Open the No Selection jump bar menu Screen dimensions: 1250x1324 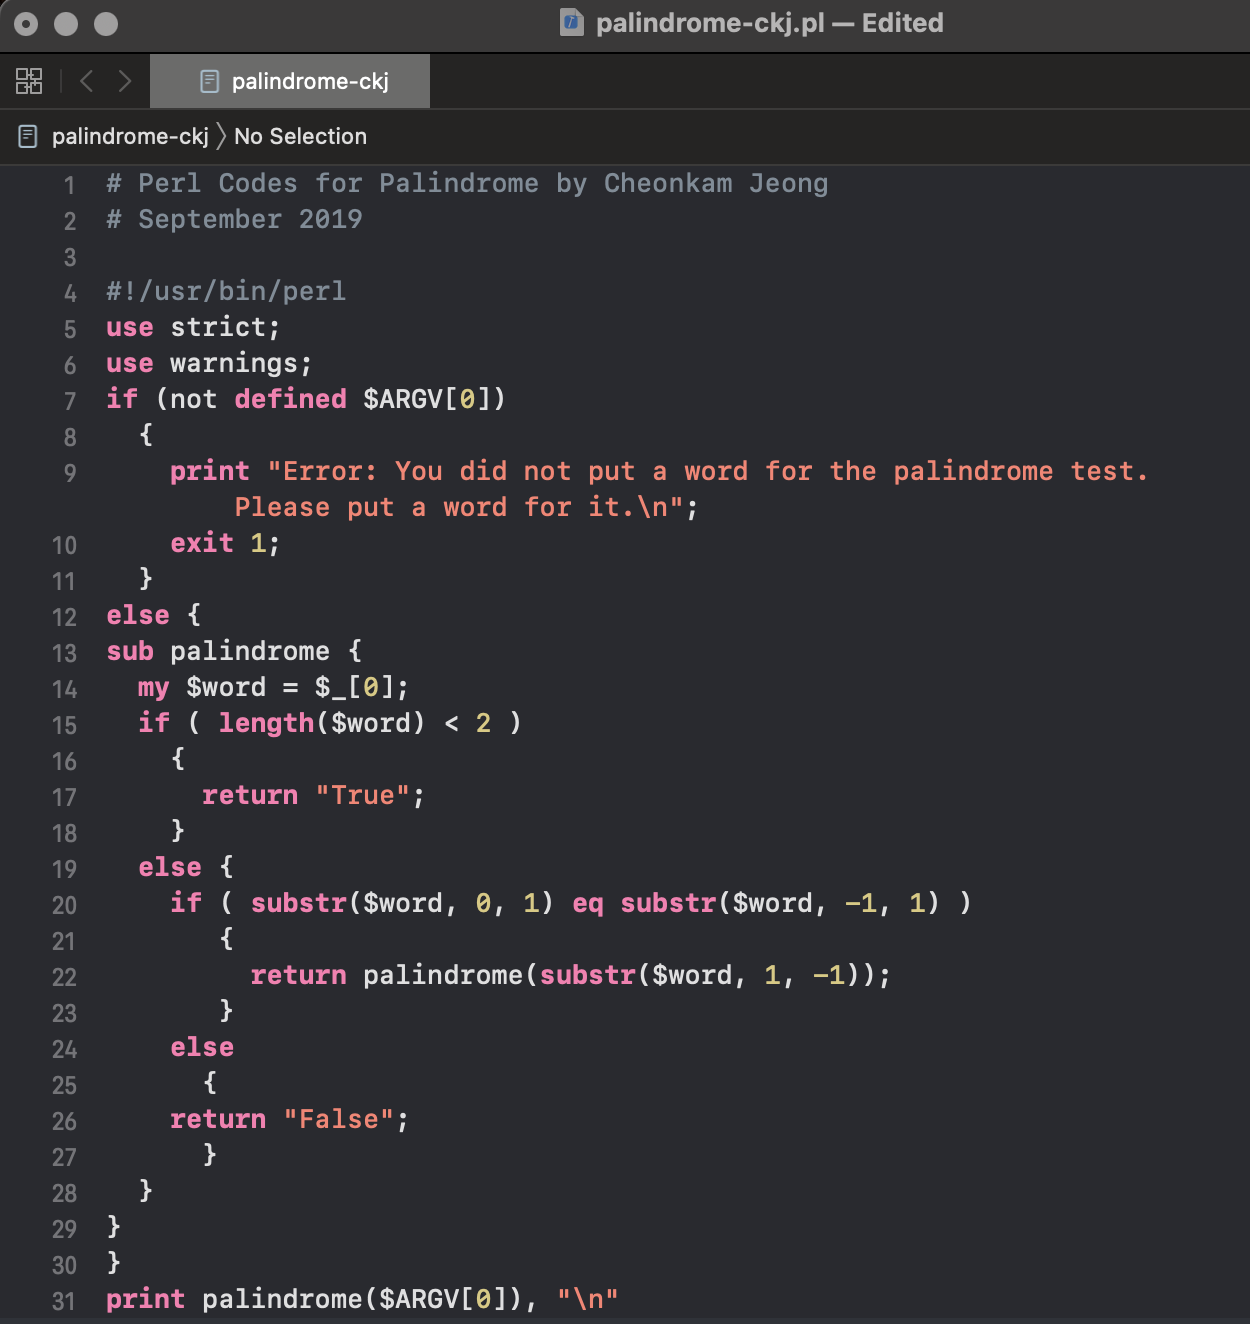point(300,136)
